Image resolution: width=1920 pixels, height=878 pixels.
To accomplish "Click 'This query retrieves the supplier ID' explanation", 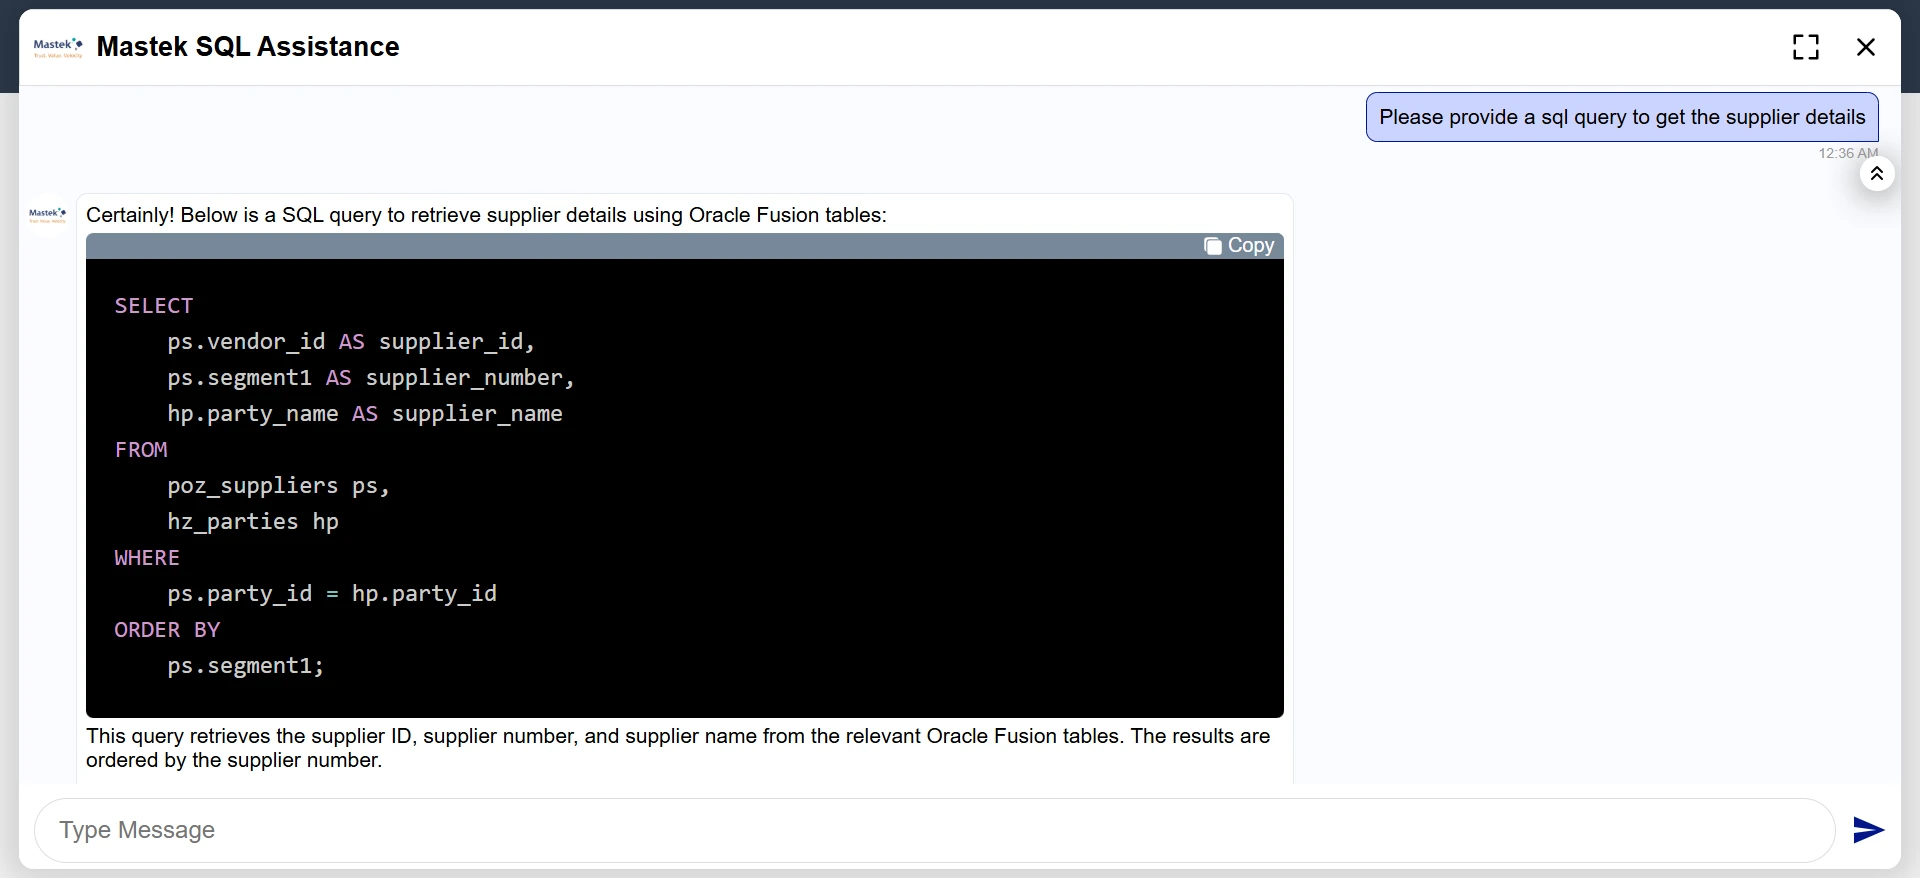I will pyautogui.click(x=678, y=748).
